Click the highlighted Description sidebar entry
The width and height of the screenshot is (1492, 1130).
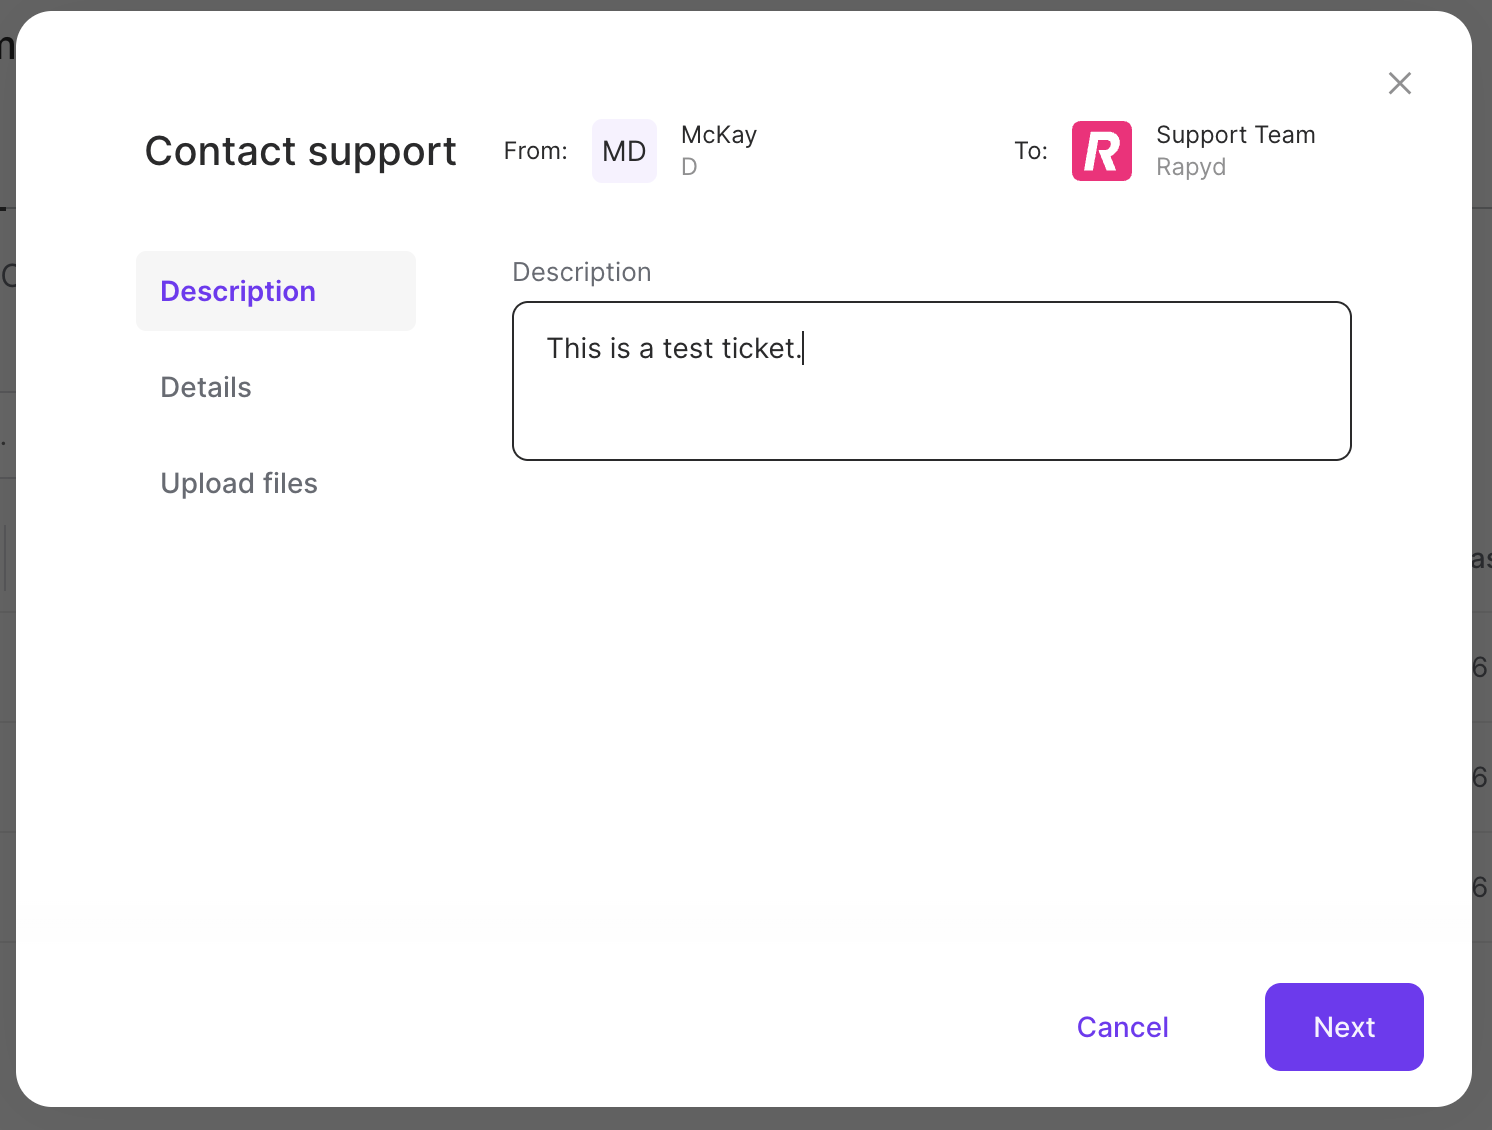[x=237, y=291]
